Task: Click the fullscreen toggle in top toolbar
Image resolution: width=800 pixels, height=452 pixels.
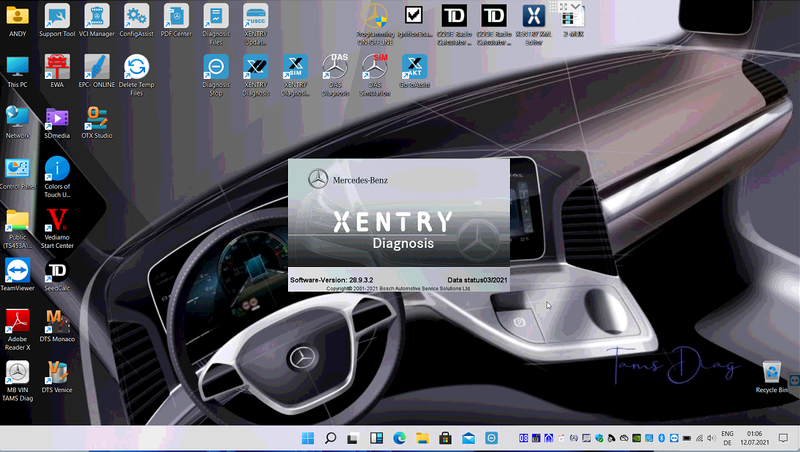Action: 563,7
